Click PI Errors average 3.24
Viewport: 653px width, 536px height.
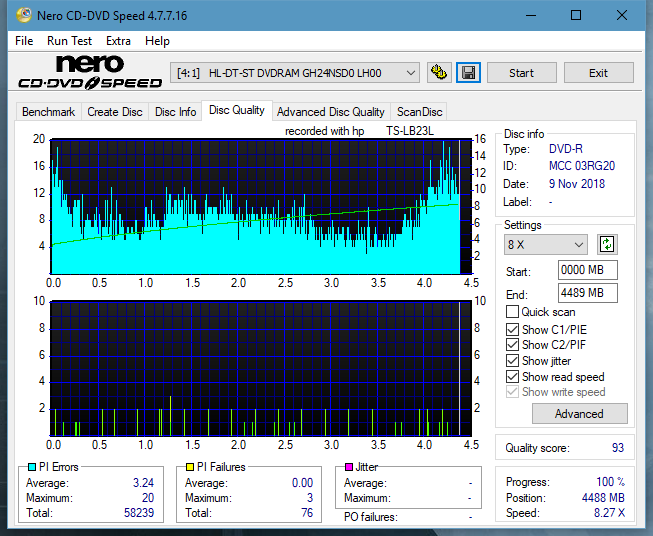point(143,483)
